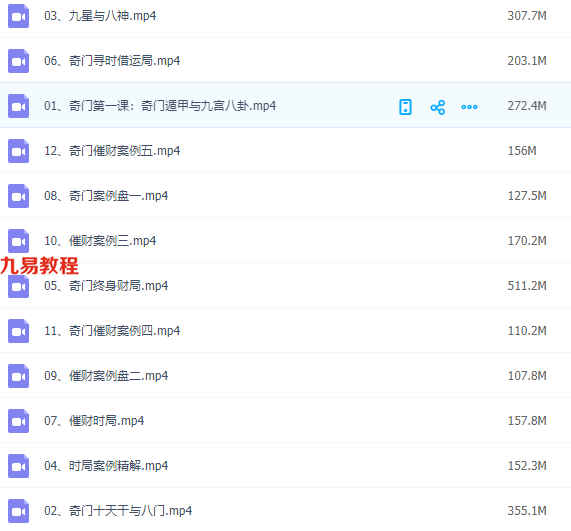
Task: Click video icon for 12、奇门催财案例五.mp4
Action: (18, 151)
